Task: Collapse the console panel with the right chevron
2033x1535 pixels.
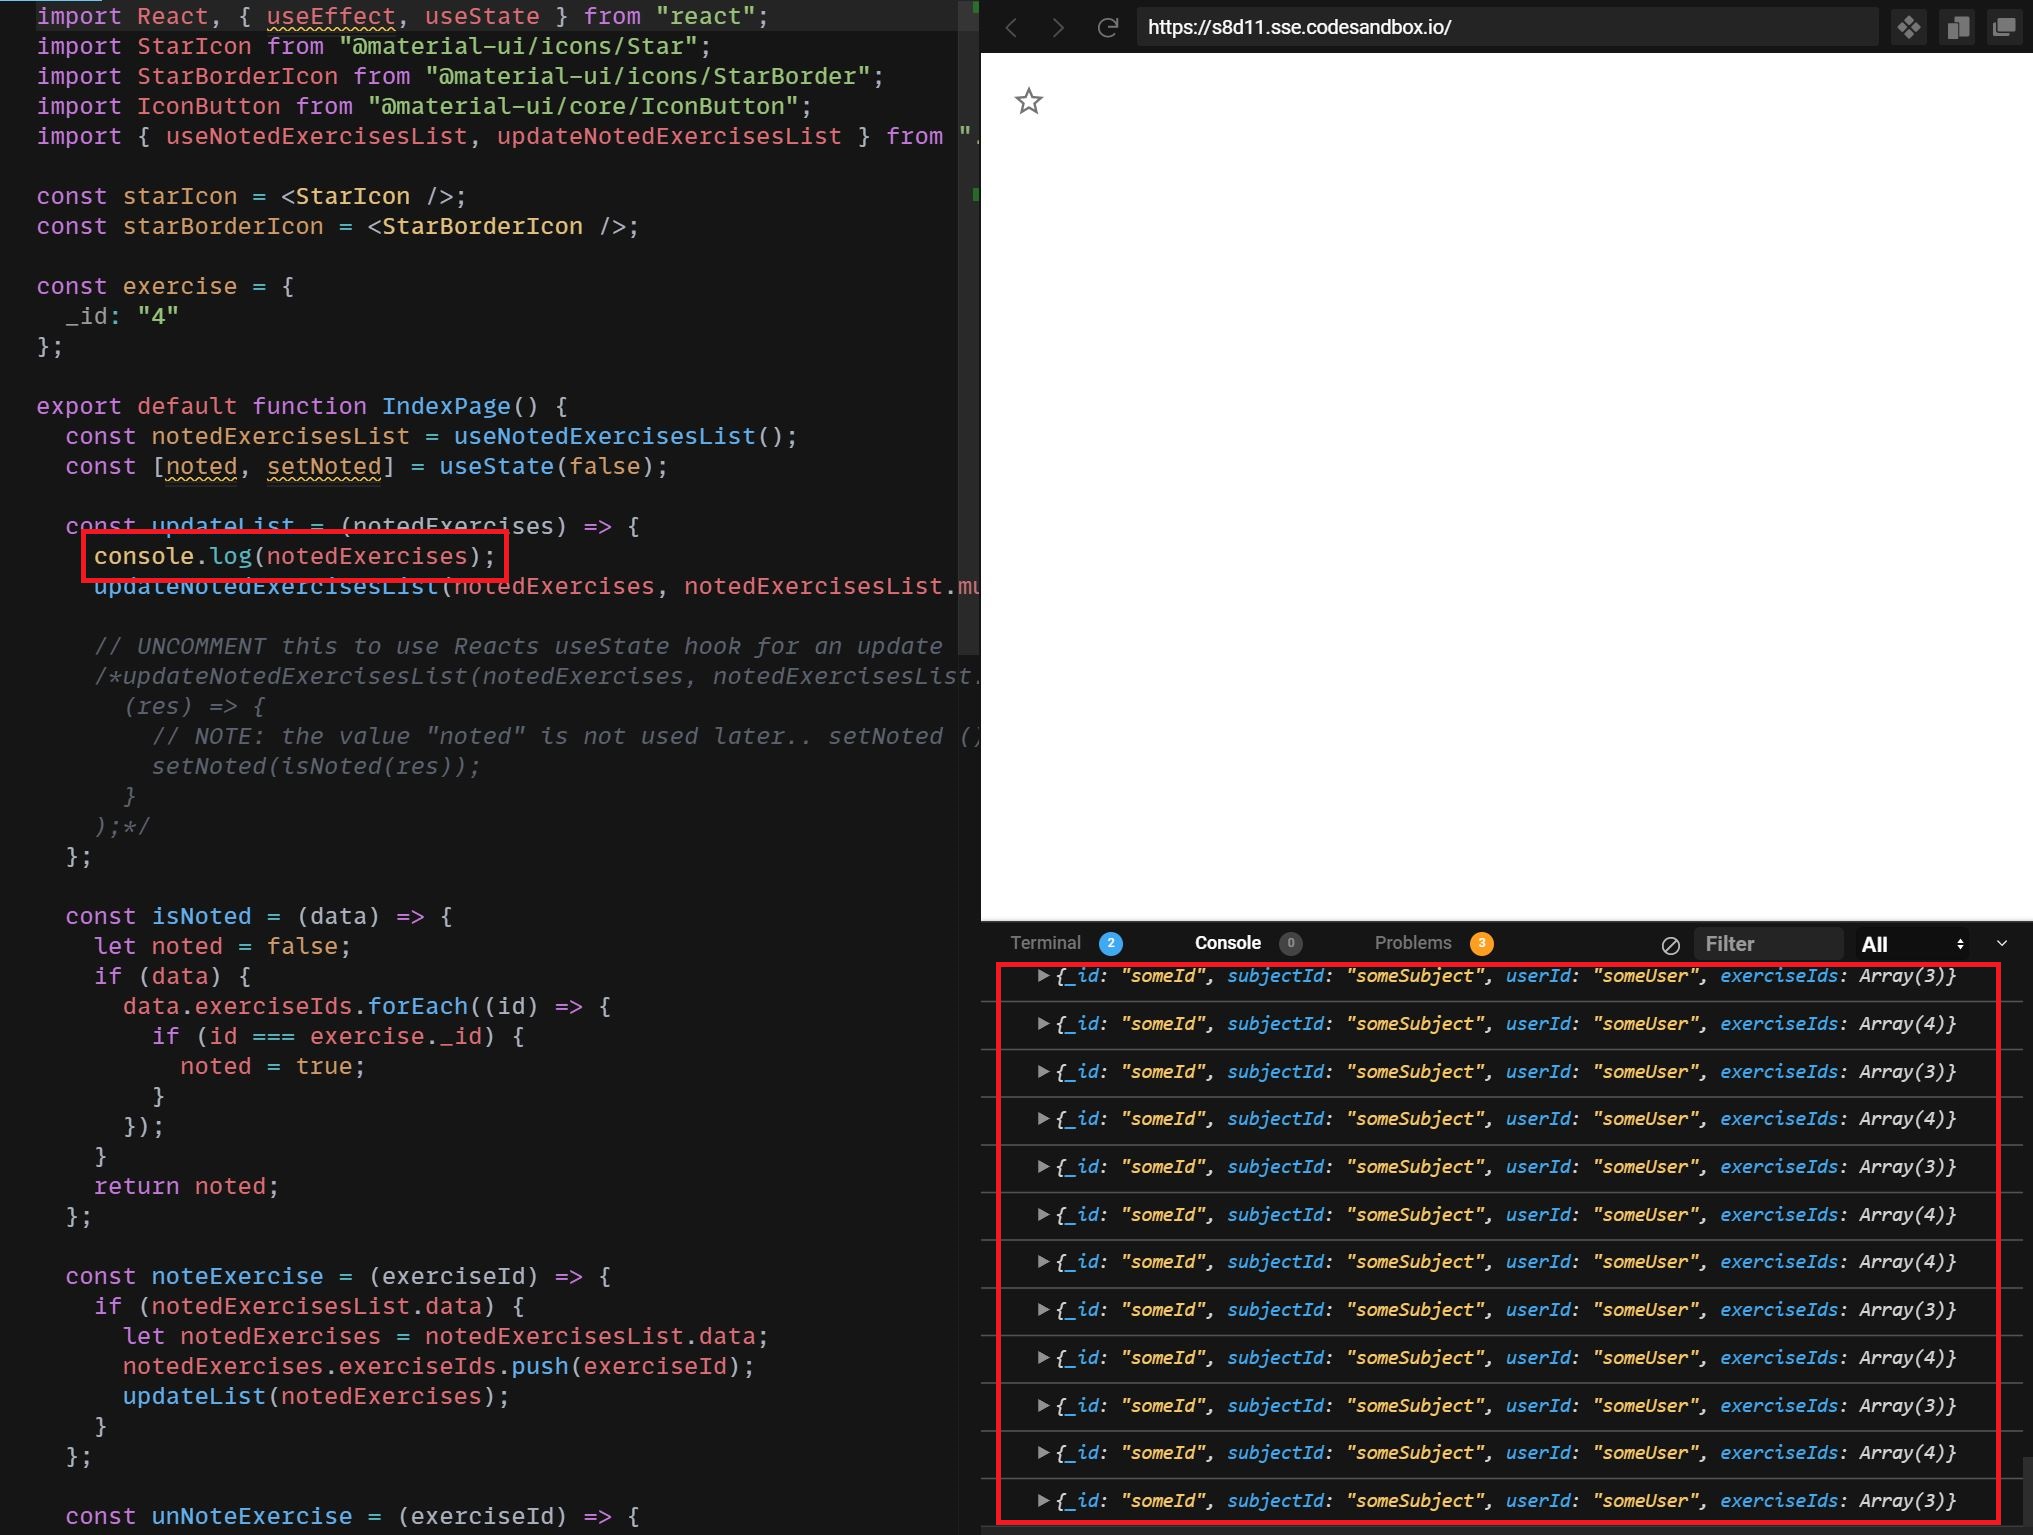Action: click(2003, 943)
